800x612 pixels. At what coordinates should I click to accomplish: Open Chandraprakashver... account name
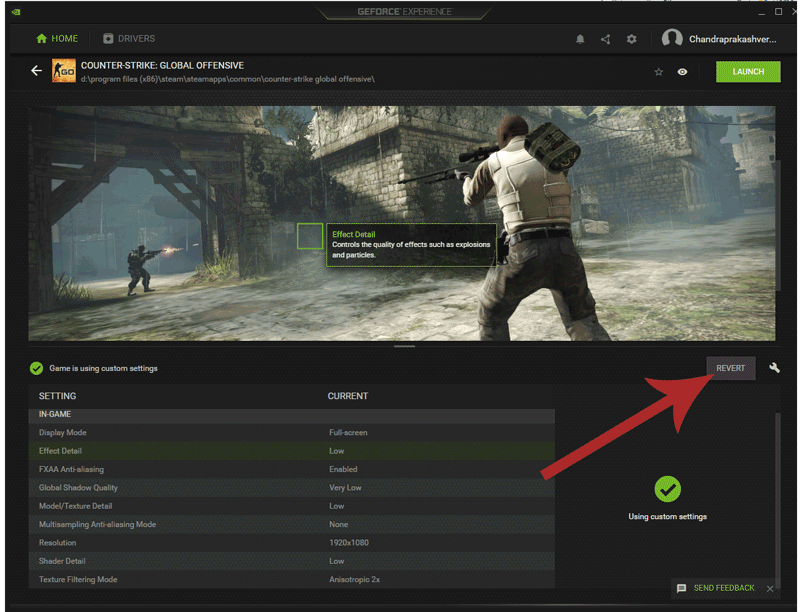click(x=733, y=39)
